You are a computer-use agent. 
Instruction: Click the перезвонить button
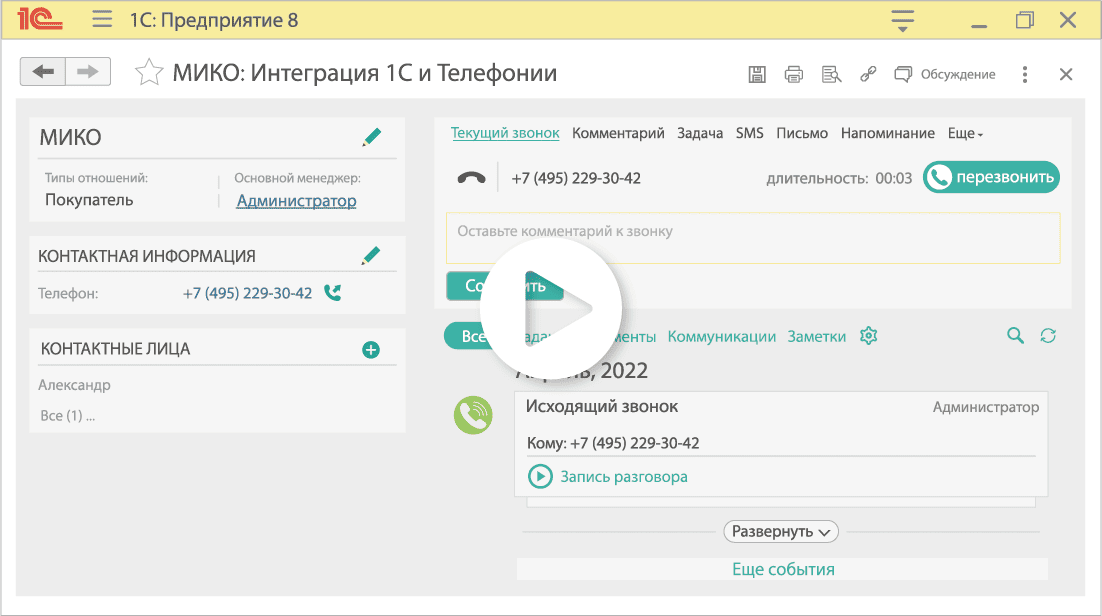[991, 177]
